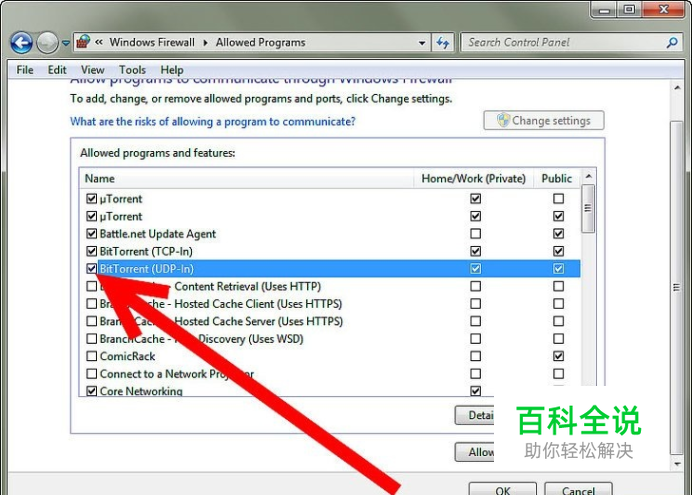Open the File menu
The image size is (692, 495).
click(x=25, y=70)
